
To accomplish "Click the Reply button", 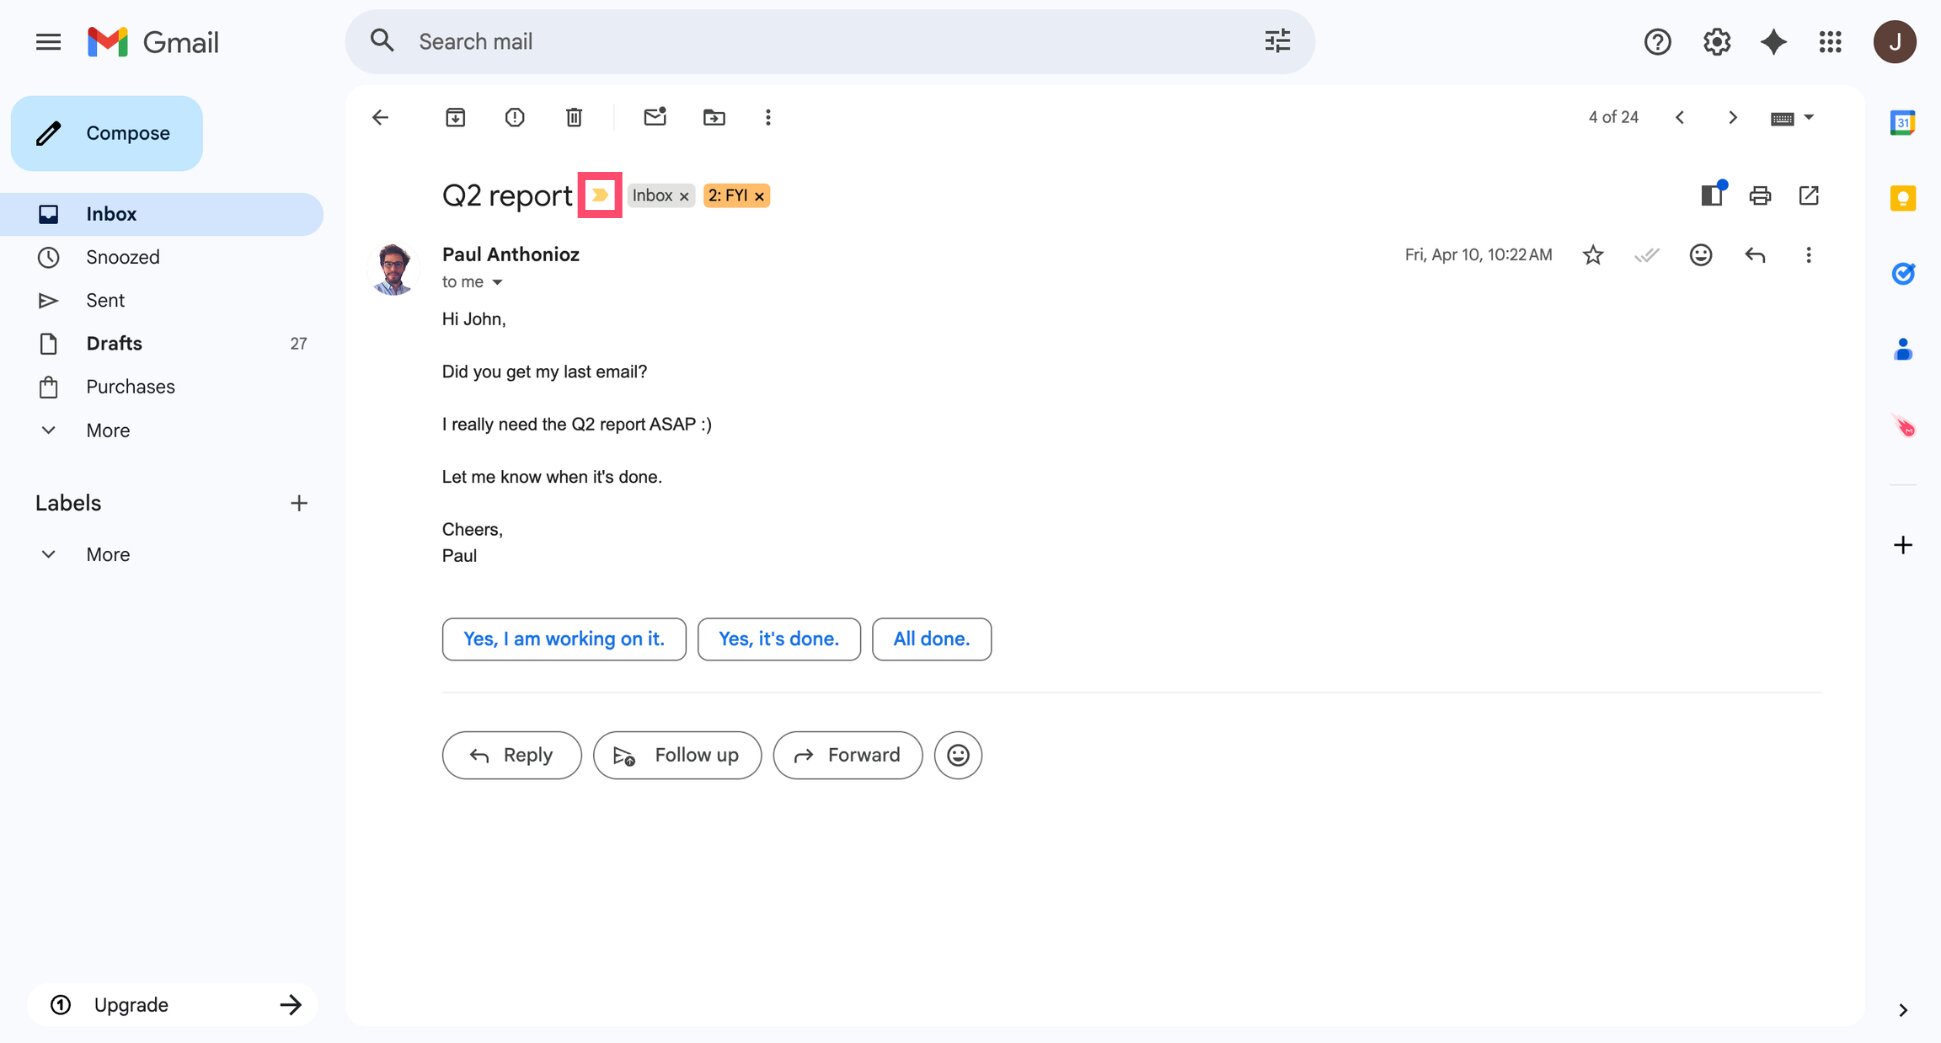I will (x=512, y=755).
